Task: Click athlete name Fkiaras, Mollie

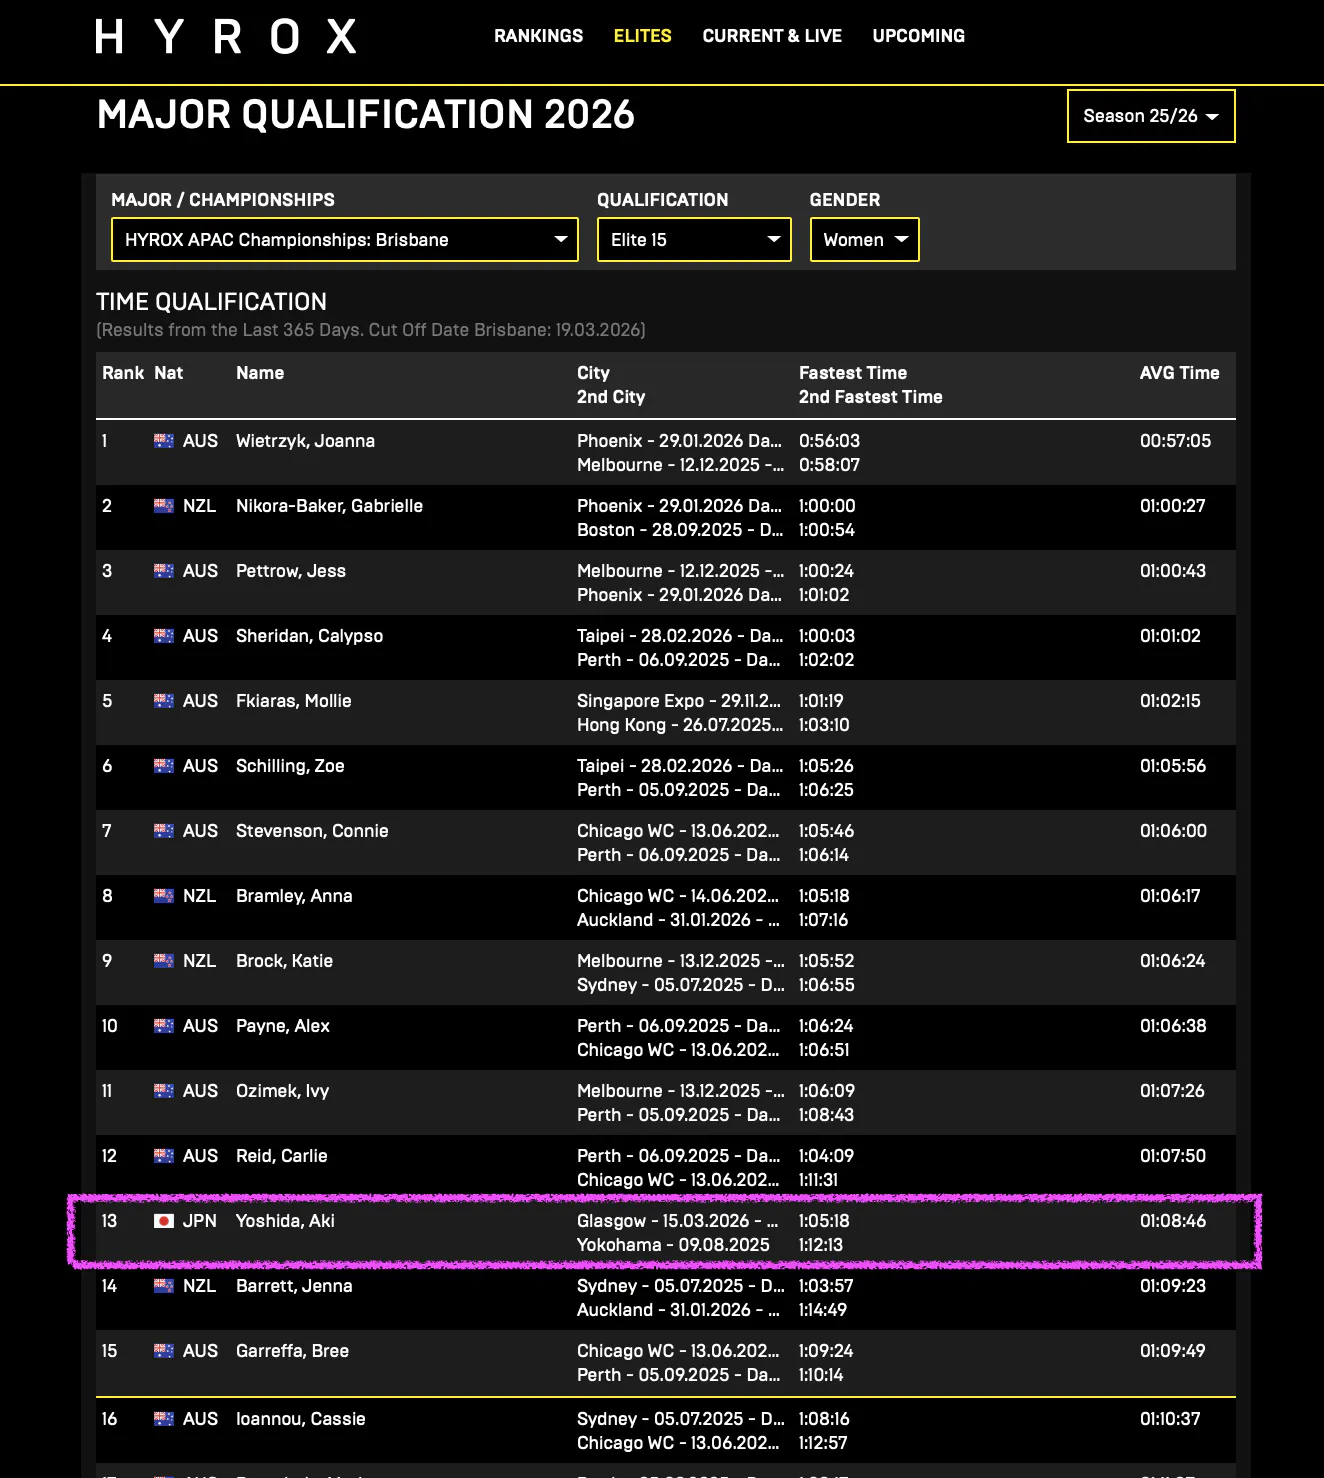Action: coord(293,701)
